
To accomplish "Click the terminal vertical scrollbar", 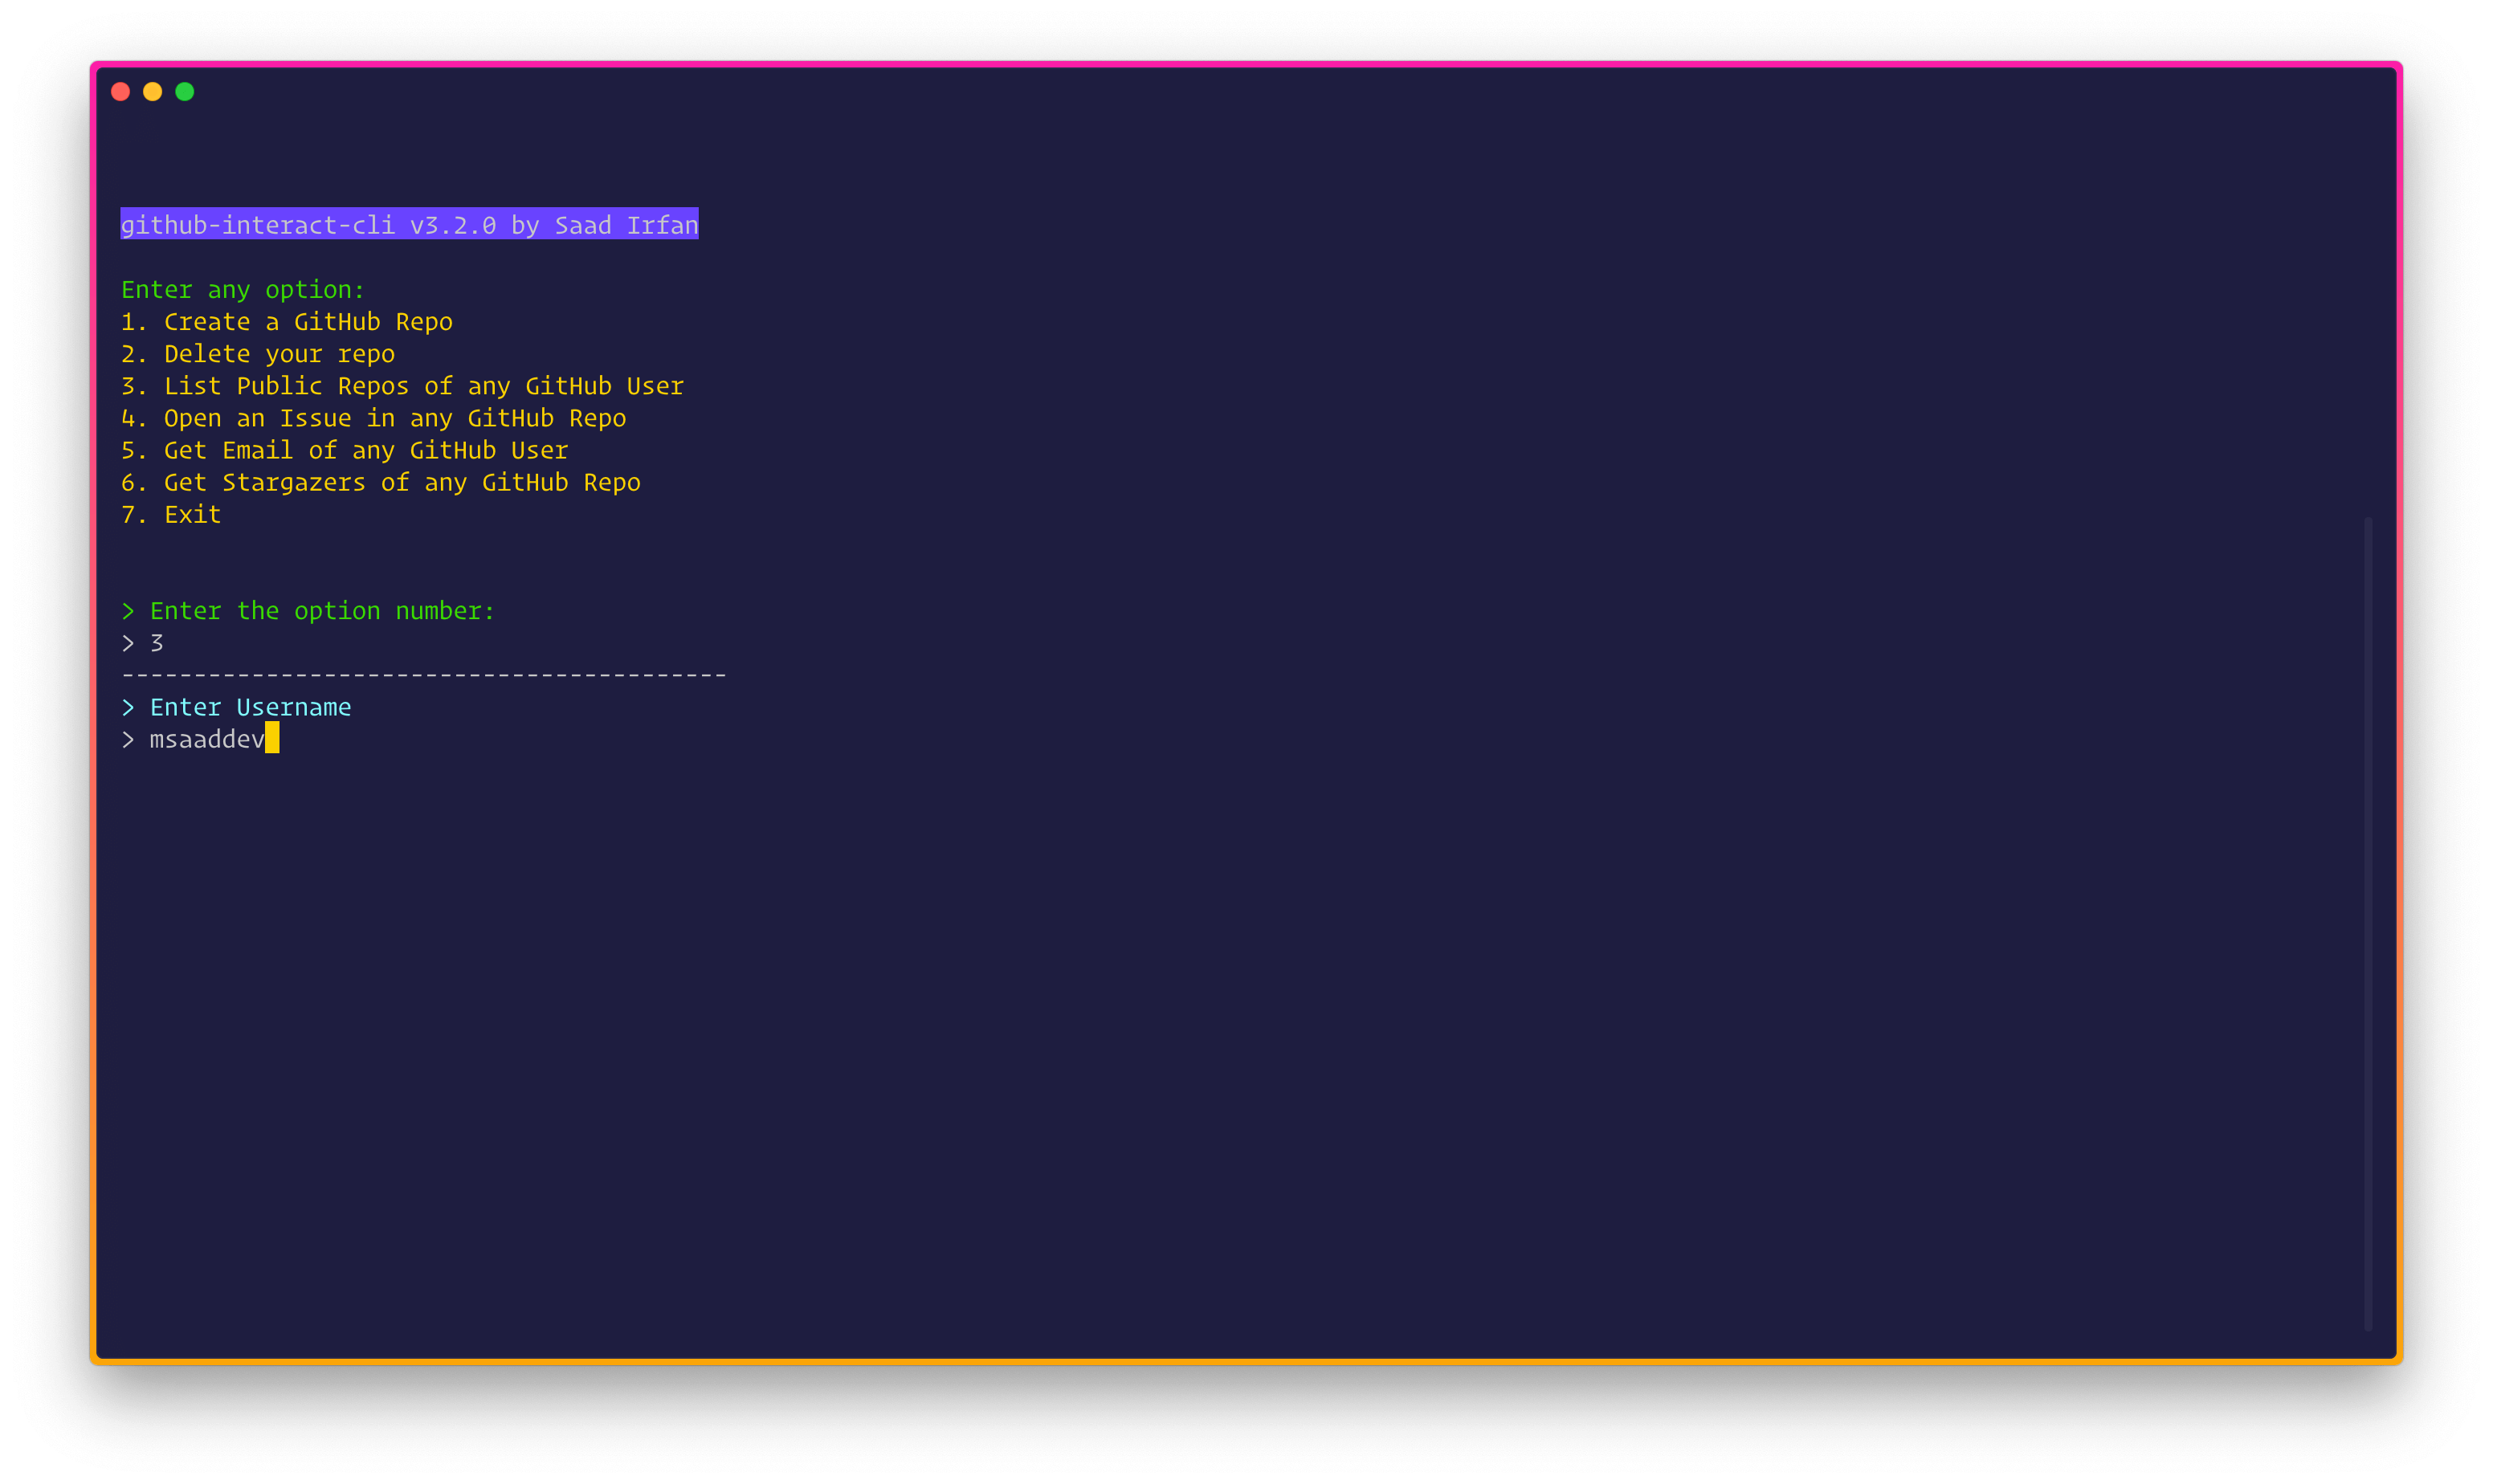I will [2367, 924].
